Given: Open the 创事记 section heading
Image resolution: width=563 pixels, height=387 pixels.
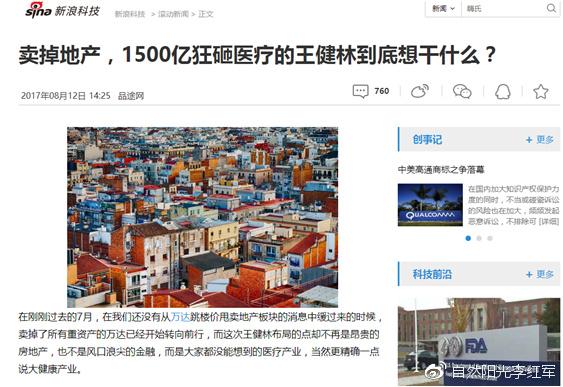Looking at the screenshot, I should point(427,139).
